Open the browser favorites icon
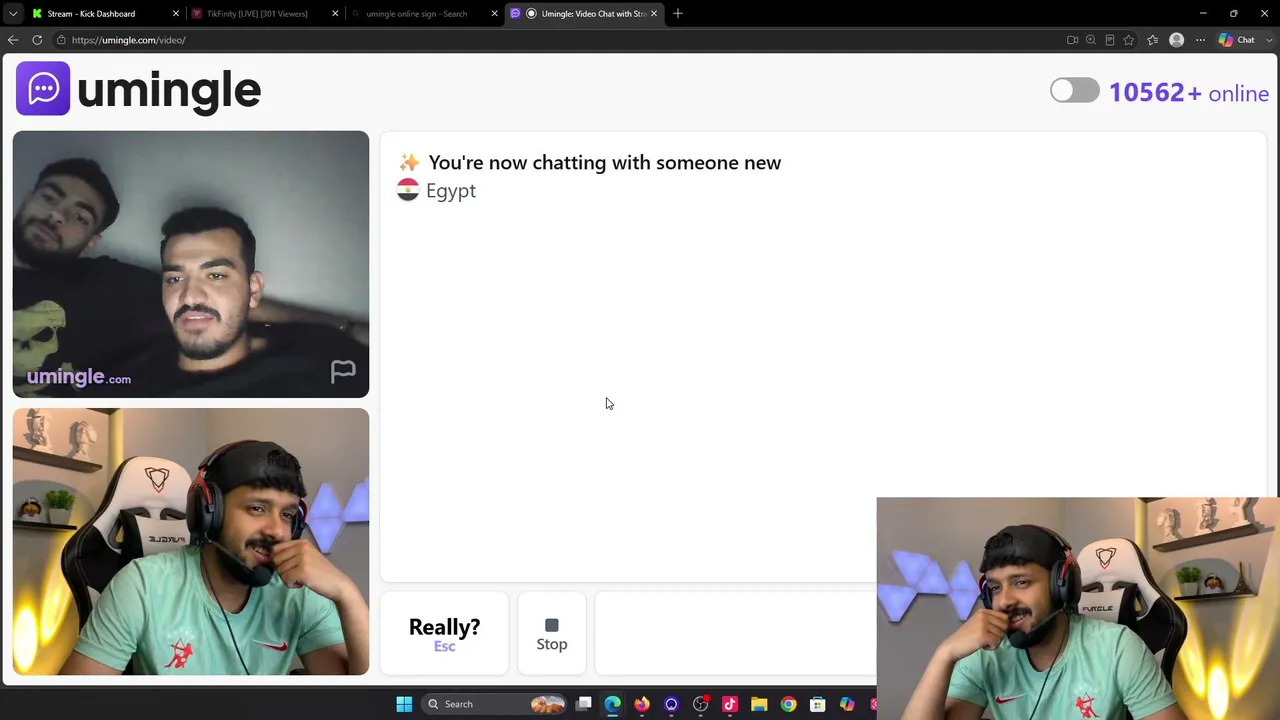 coord(1153,40)
